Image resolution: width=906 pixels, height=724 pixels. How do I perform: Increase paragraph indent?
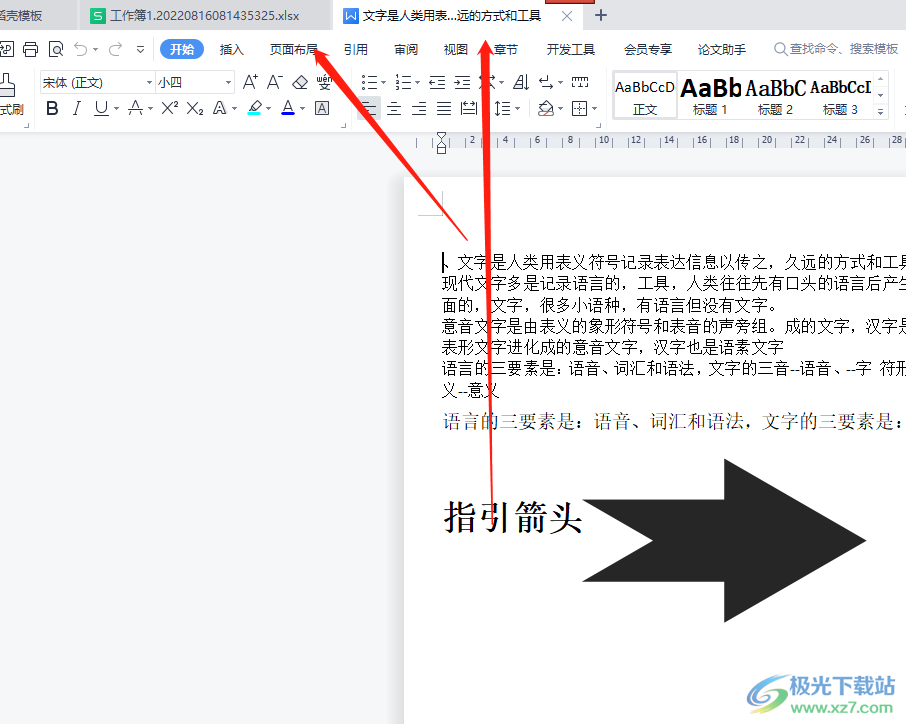[462, 83]
